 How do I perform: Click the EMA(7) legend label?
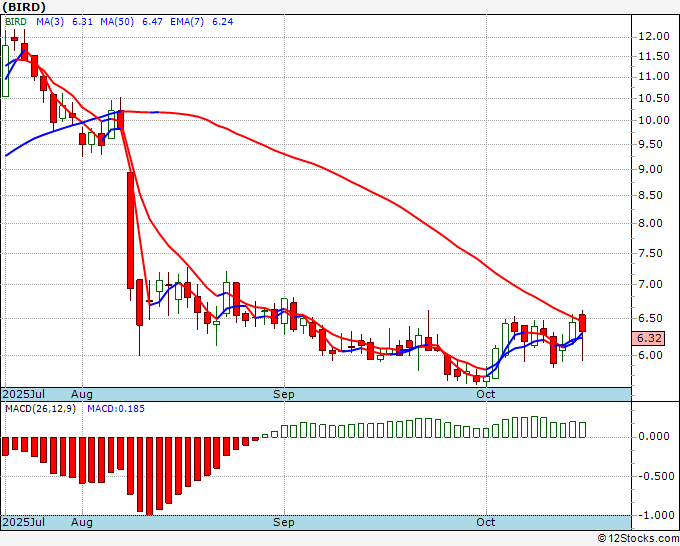(187, 22)
